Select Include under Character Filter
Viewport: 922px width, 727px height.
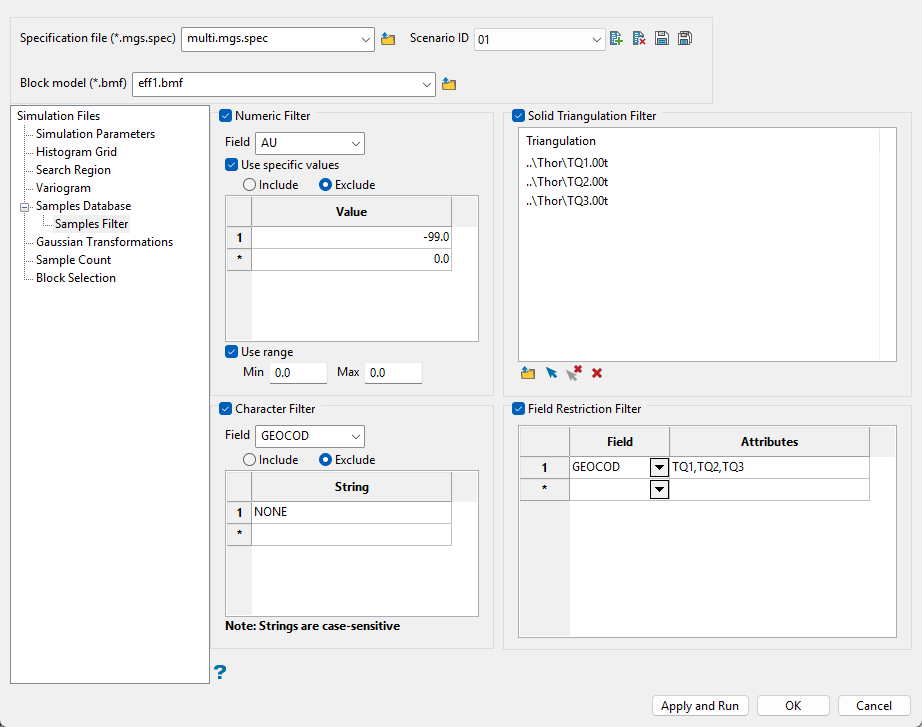(249, 460)
